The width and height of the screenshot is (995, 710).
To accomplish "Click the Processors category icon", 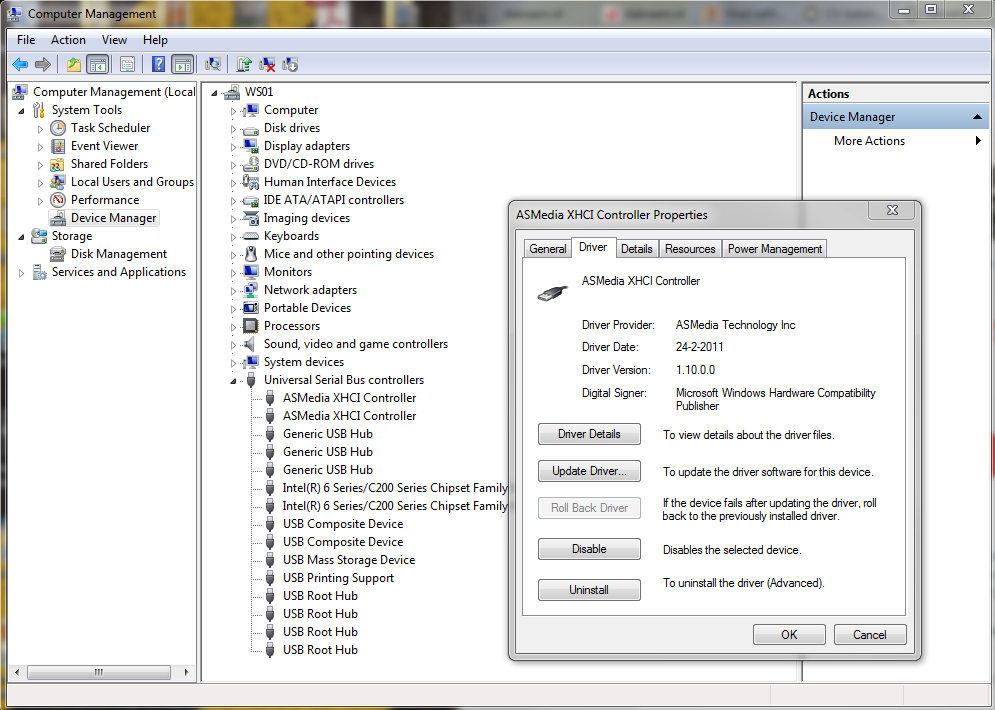I will click(251, 326).
